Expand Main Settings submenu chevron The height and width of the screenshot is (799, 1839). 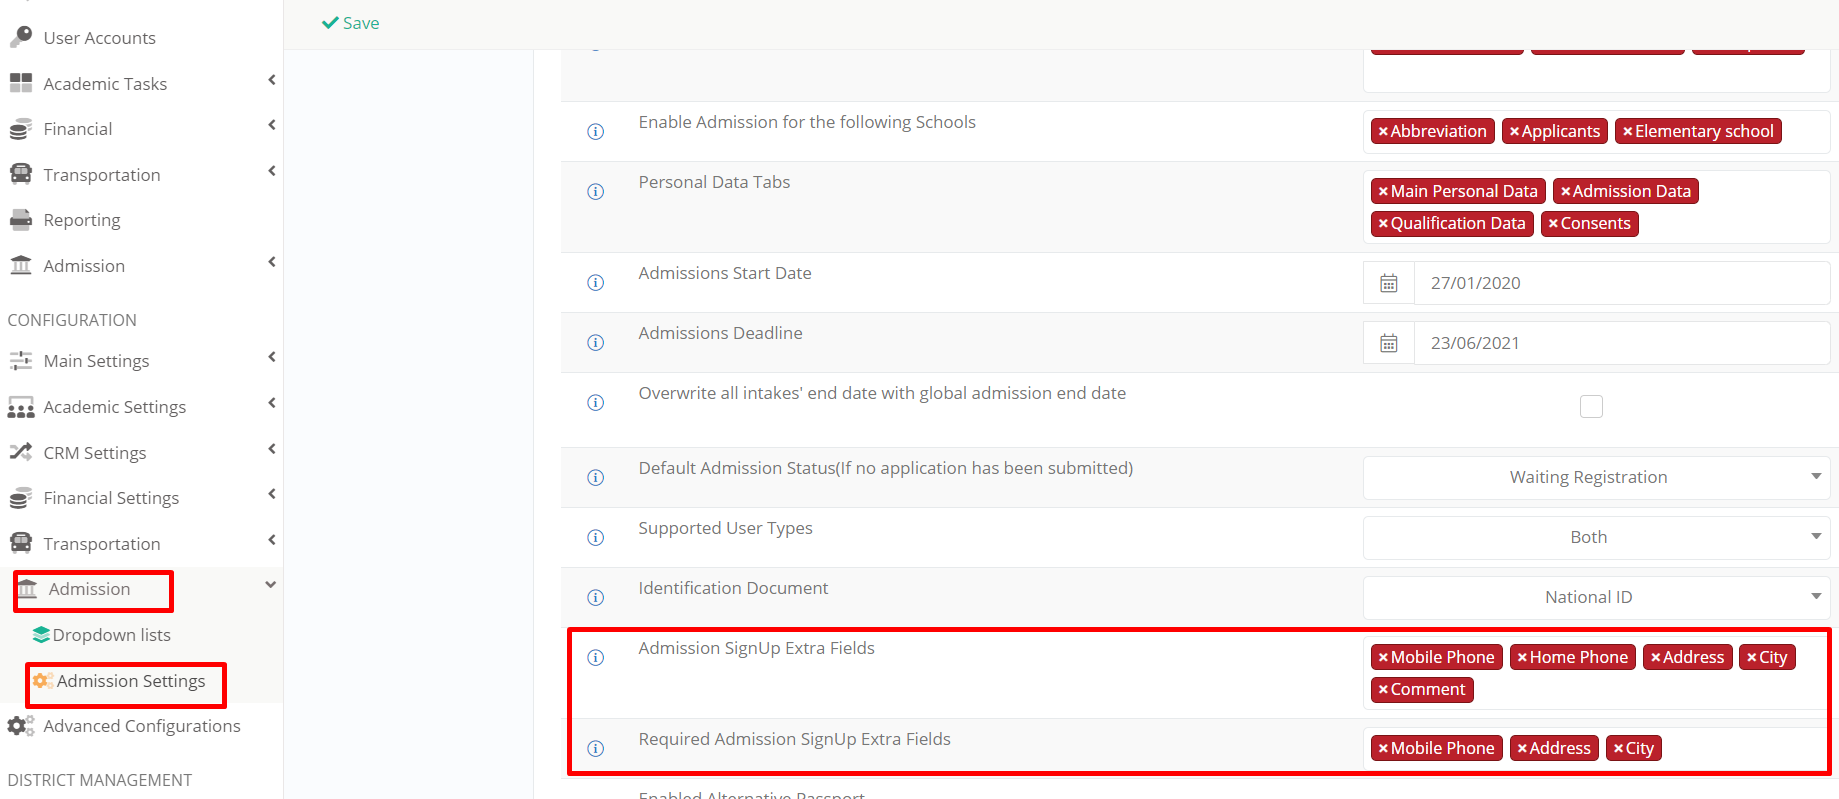pyautogui.click(x=271, y=357)
